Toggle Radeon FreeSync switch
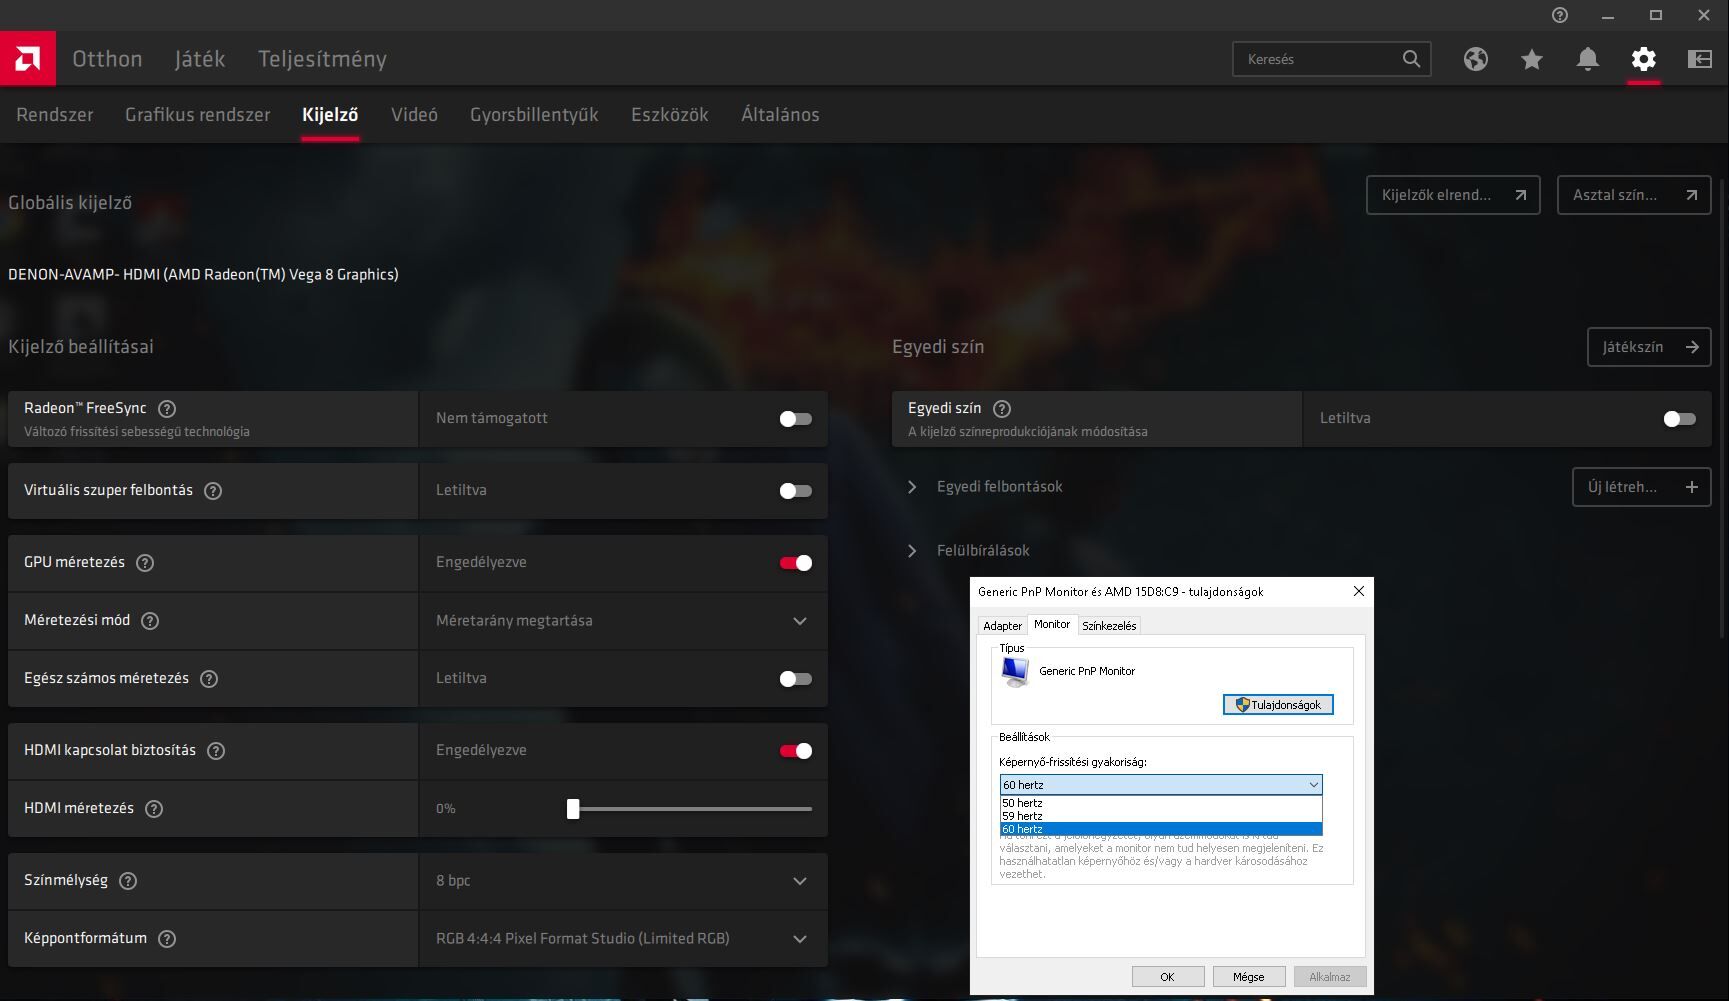Viewport: 1729px width, 1001px height. click(x=796, y=419)
